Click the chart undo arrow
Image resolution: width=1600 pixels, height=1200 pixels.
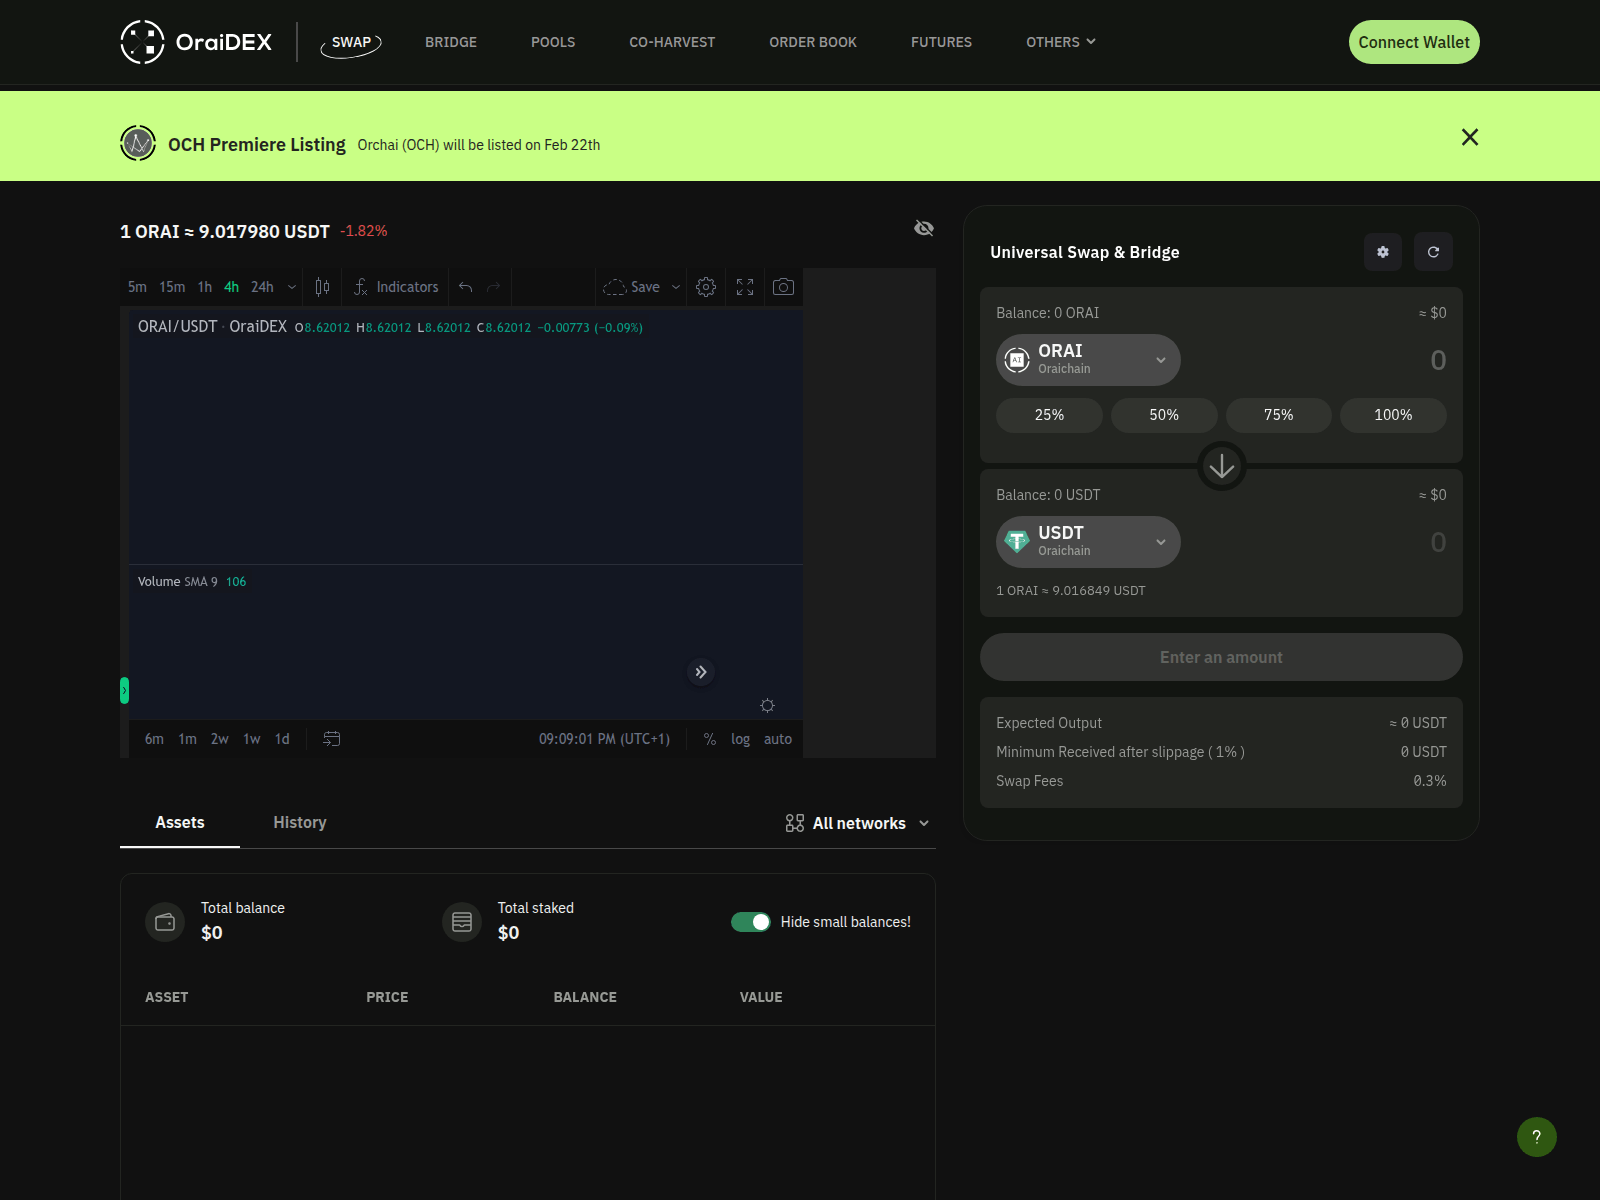465,287
